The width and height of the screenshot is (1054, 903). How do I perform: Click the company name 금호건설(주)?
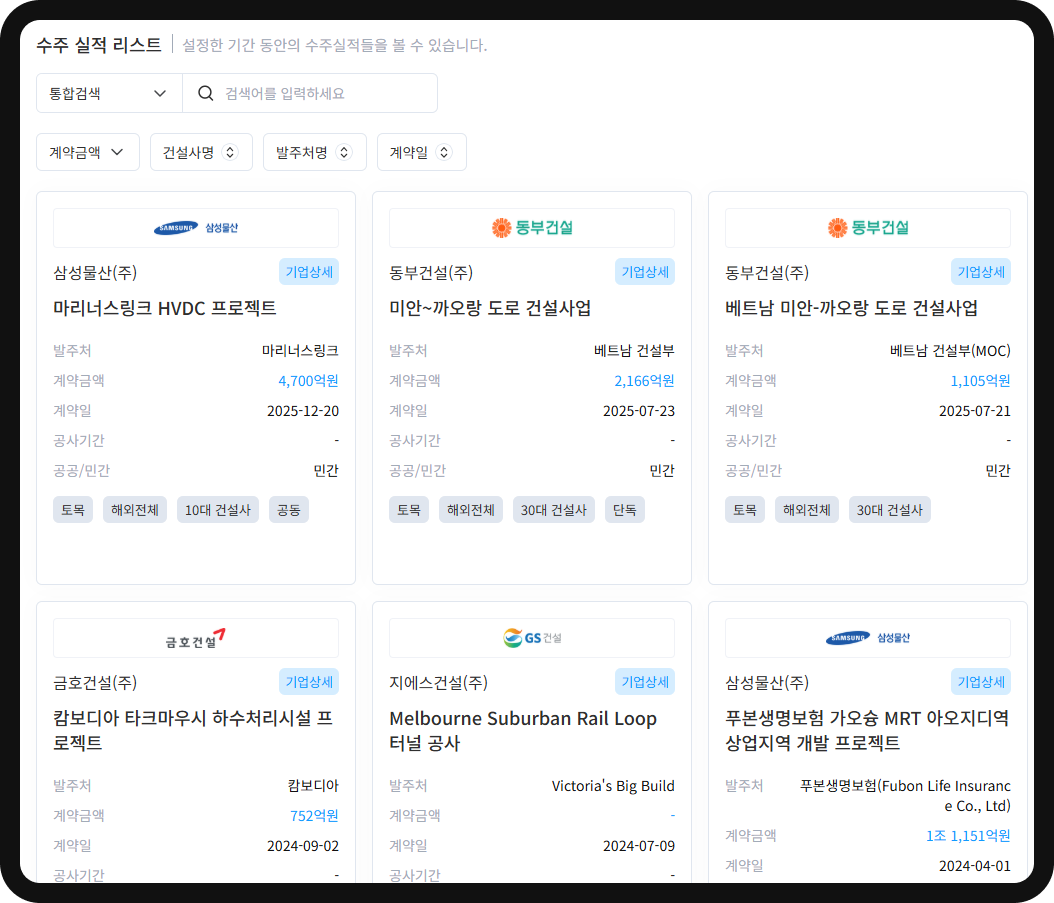(x=95, y=682)
